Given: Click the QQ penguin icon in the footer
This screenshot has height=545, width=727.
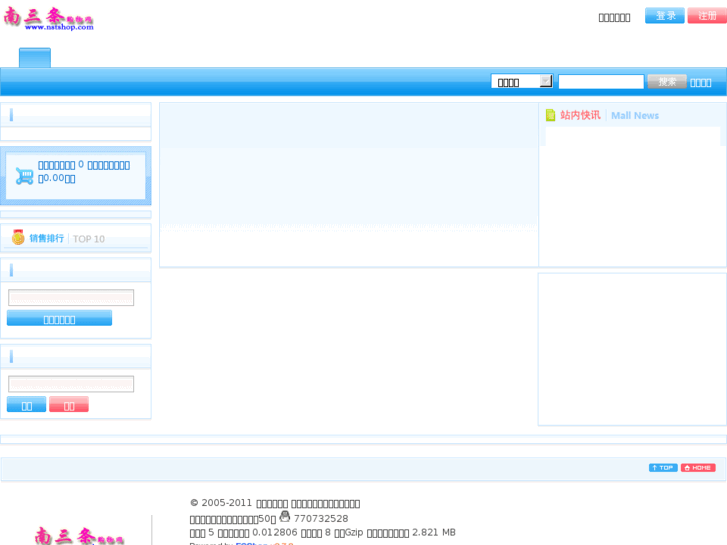Looking at the screenshot, I should tap(285, 516).
